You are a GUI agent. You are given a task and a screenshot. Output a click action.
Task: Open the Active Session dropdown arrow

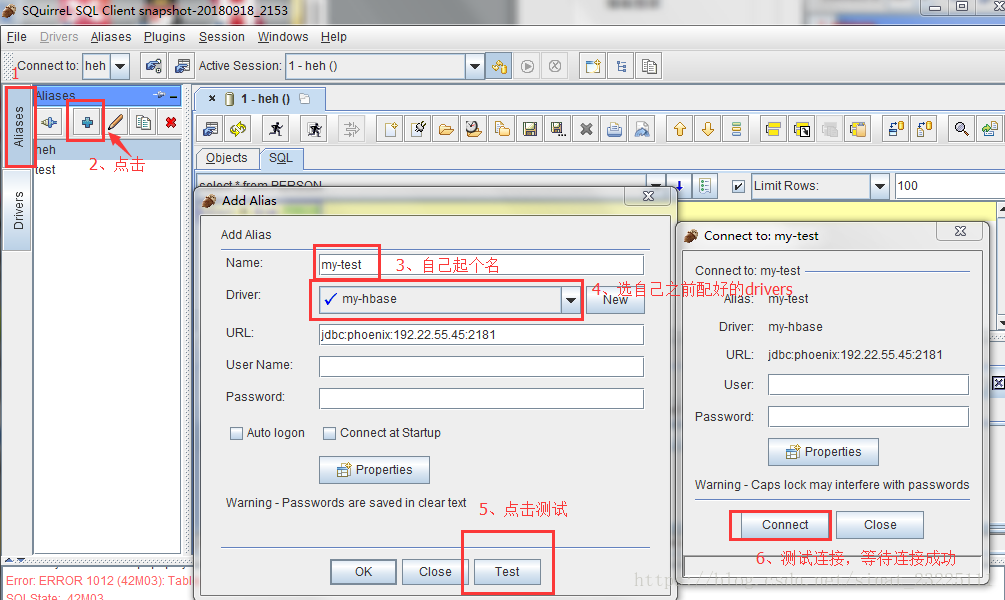click(474, 65)
